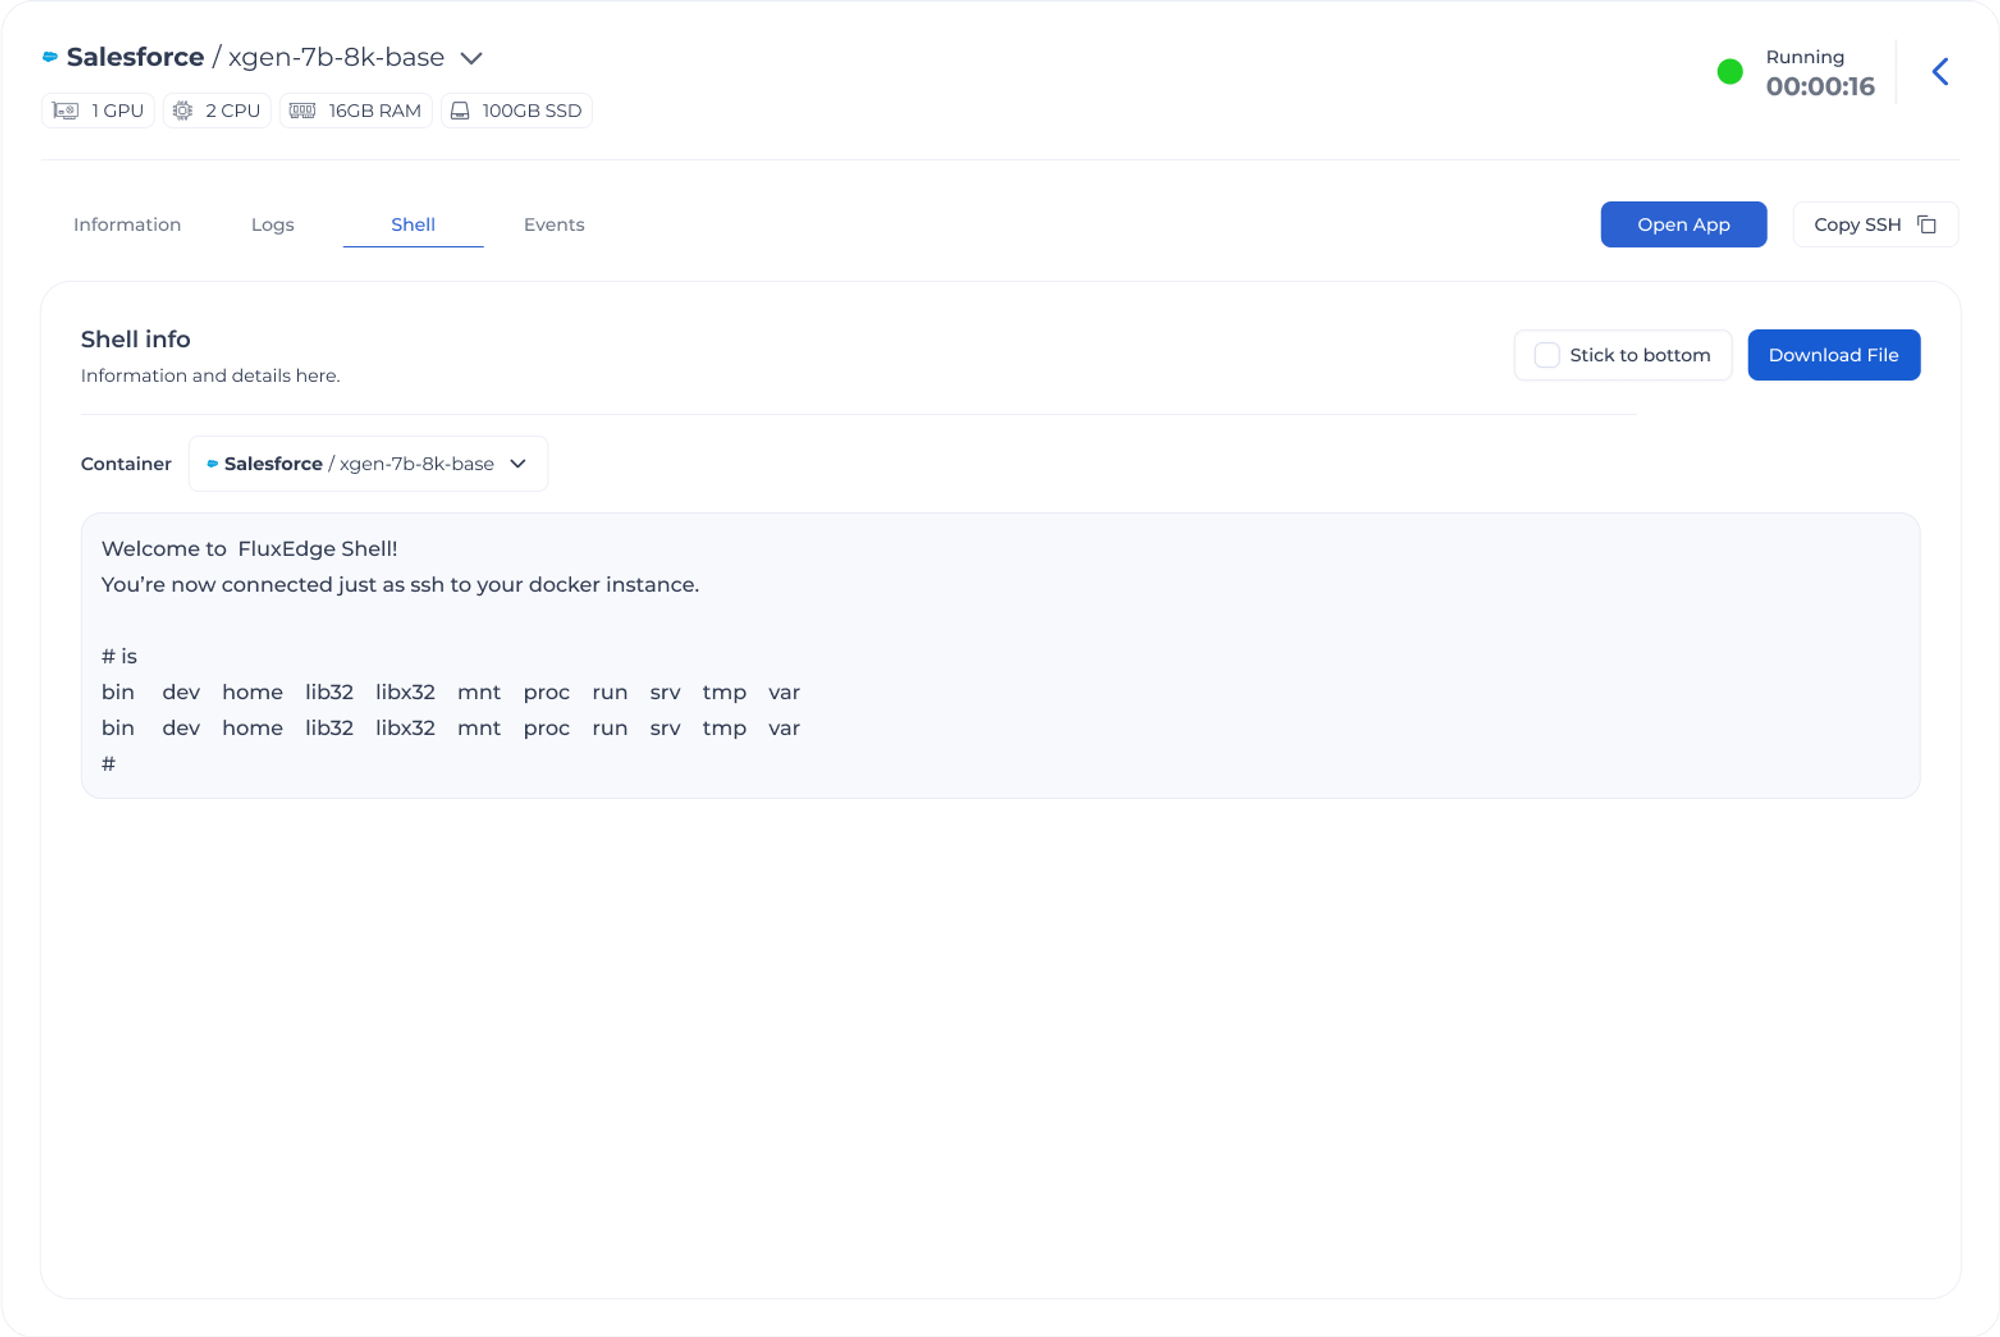Viewport: 2000px width, 1337px height.
Task: Click the SSD disk icon
Action: [x=460, y=111]
